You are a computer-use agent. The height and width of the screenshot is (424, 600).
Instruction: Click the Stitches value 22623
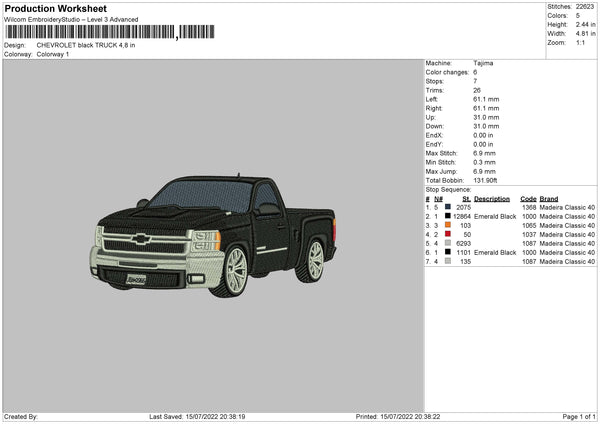585,7
